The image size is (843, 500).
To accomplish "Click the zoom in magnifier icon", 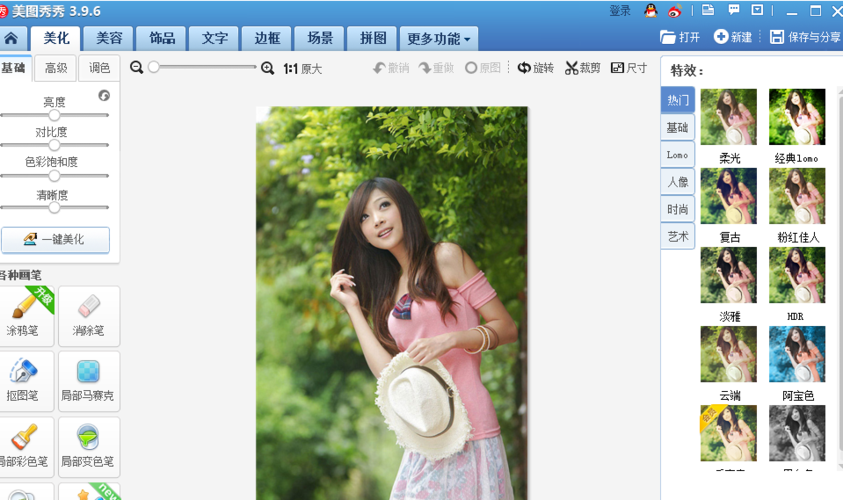I will point(267,68).
